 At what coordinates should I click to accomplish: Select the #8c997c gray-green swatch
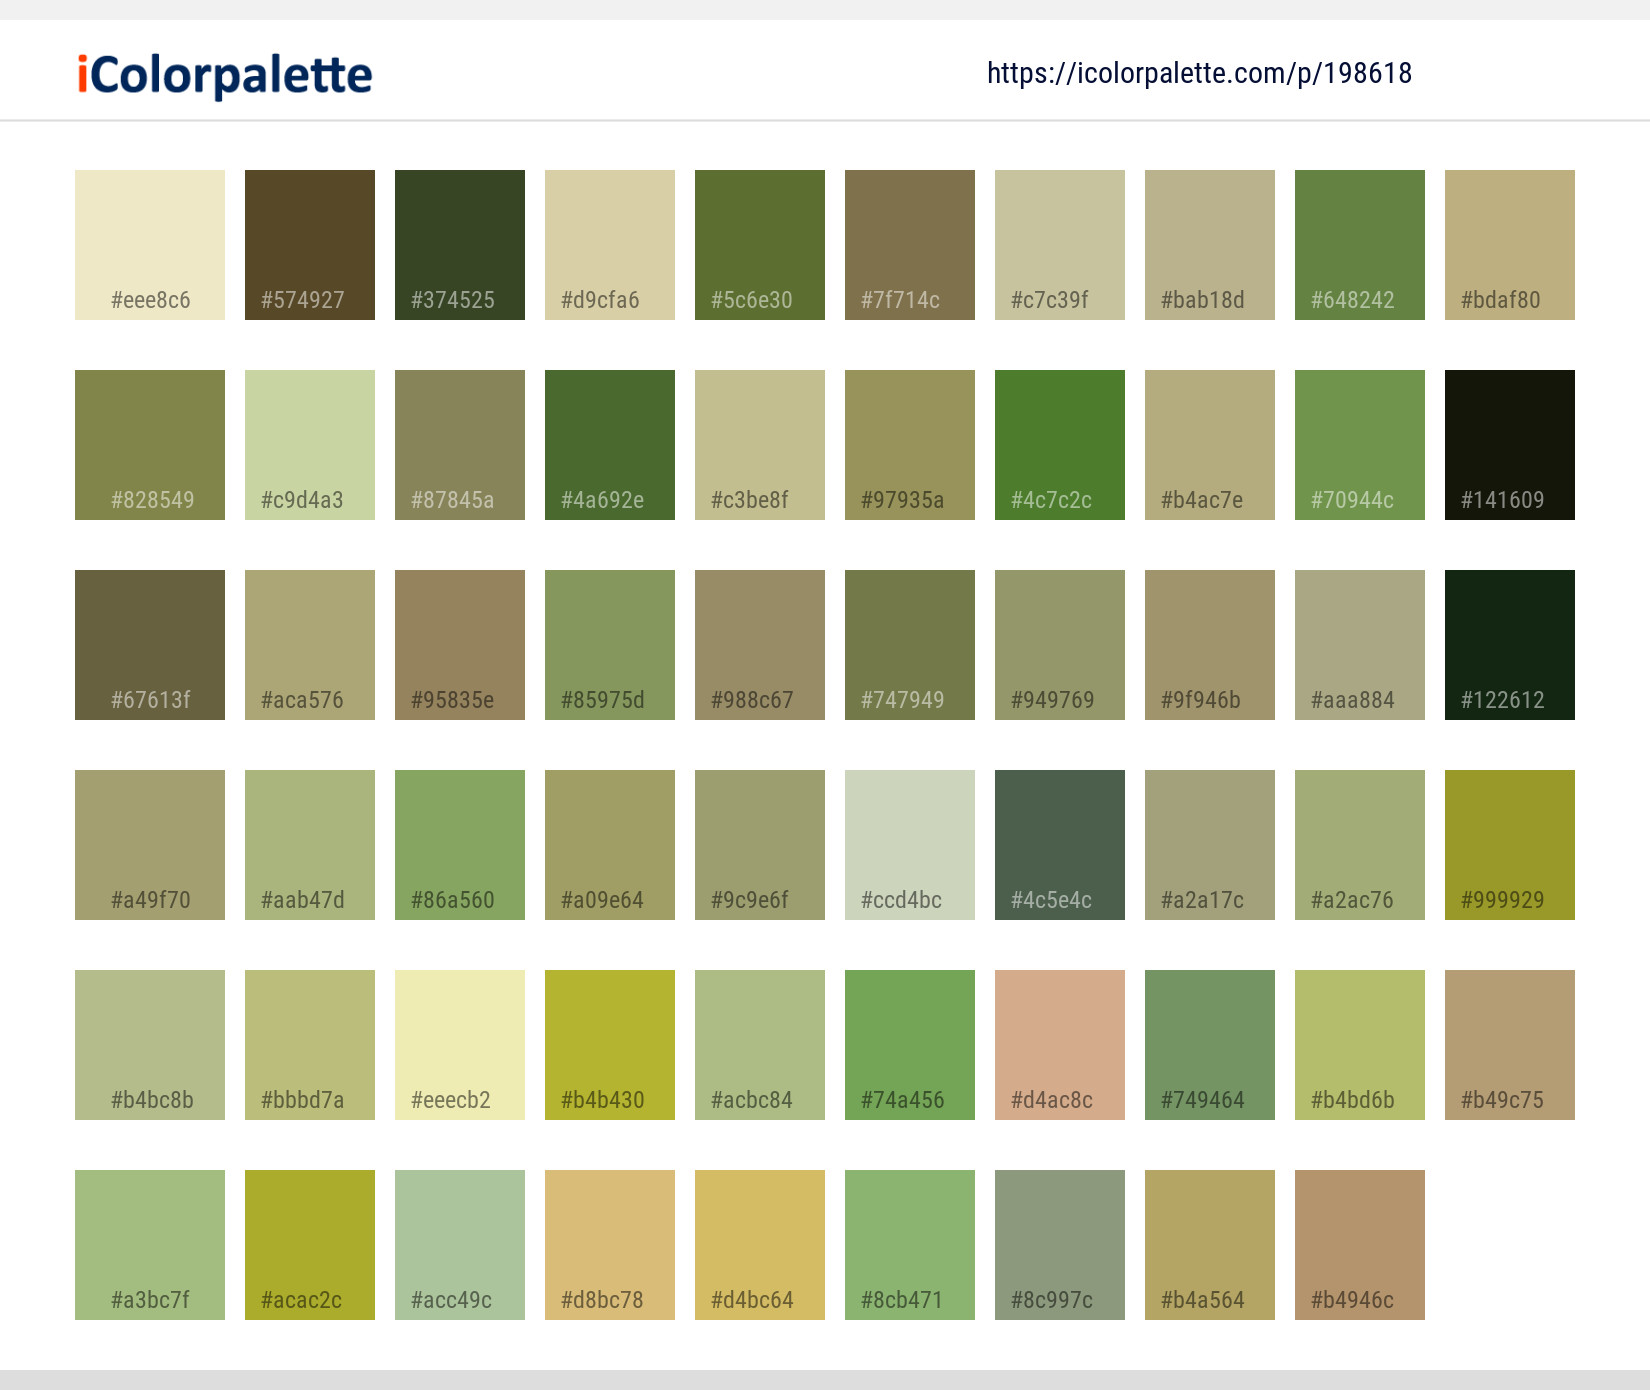pyautogui.click(x=1060, y=1245)
